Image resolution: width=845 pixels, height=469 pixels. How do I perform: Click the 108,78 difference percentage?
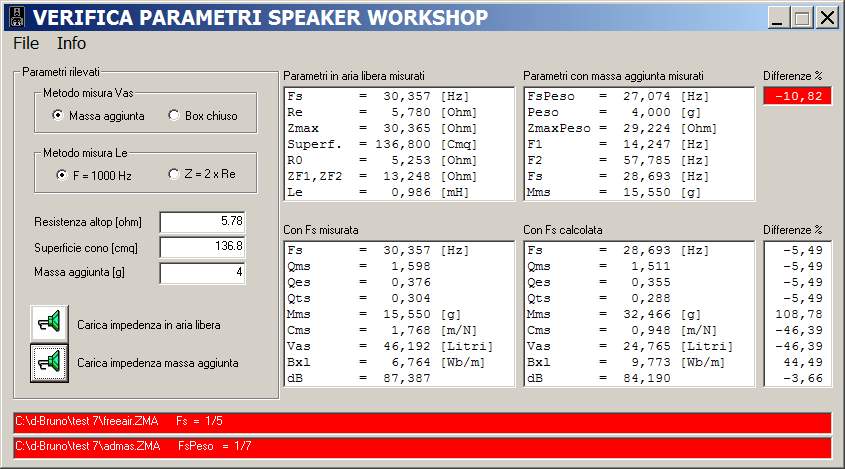point(799,314)
